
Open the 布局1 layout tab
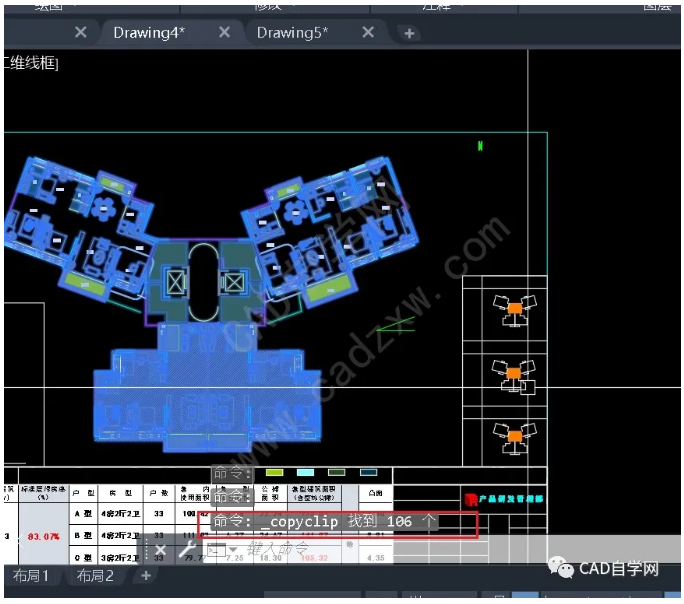click(x=31, y=576)
